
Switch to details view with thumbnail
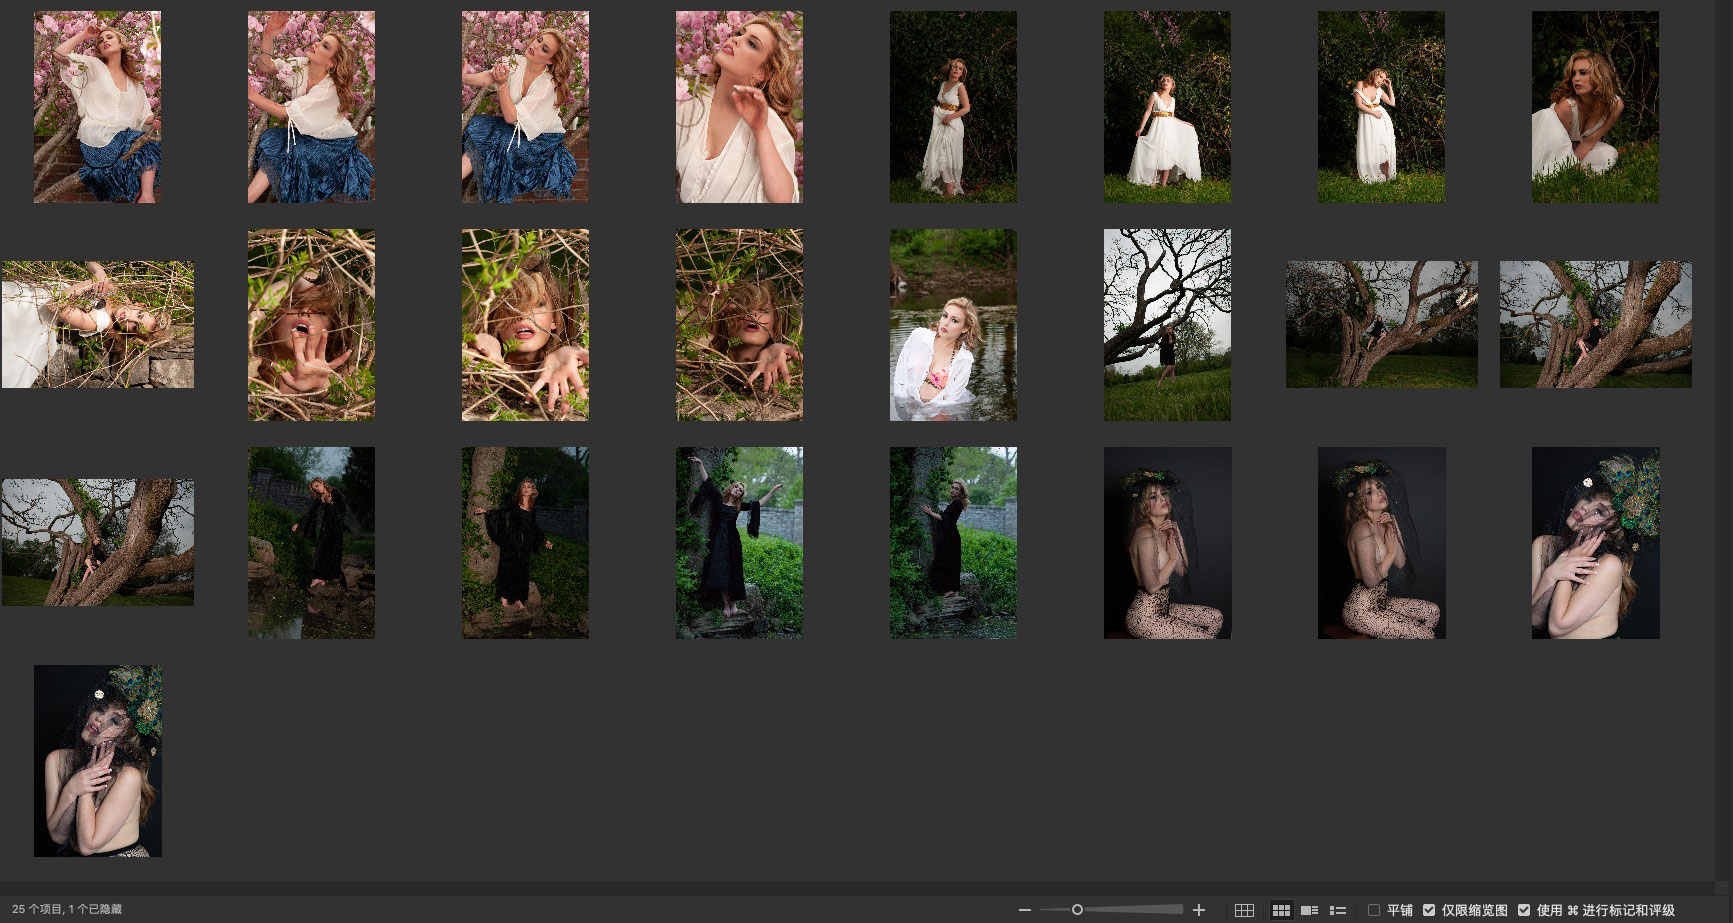pos(1309,910)
